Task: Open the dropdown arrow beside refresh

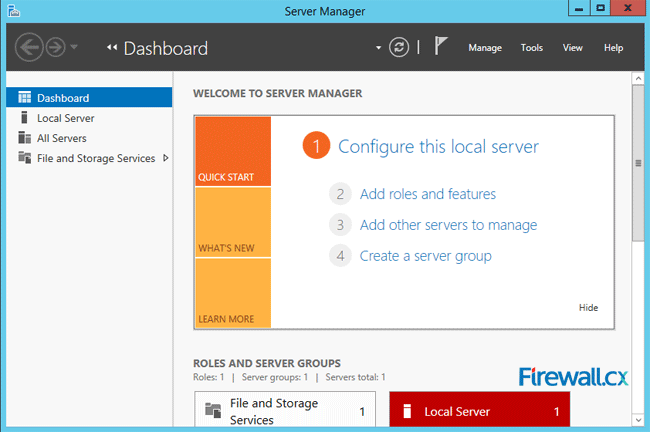Action: [x=378, y=48]
